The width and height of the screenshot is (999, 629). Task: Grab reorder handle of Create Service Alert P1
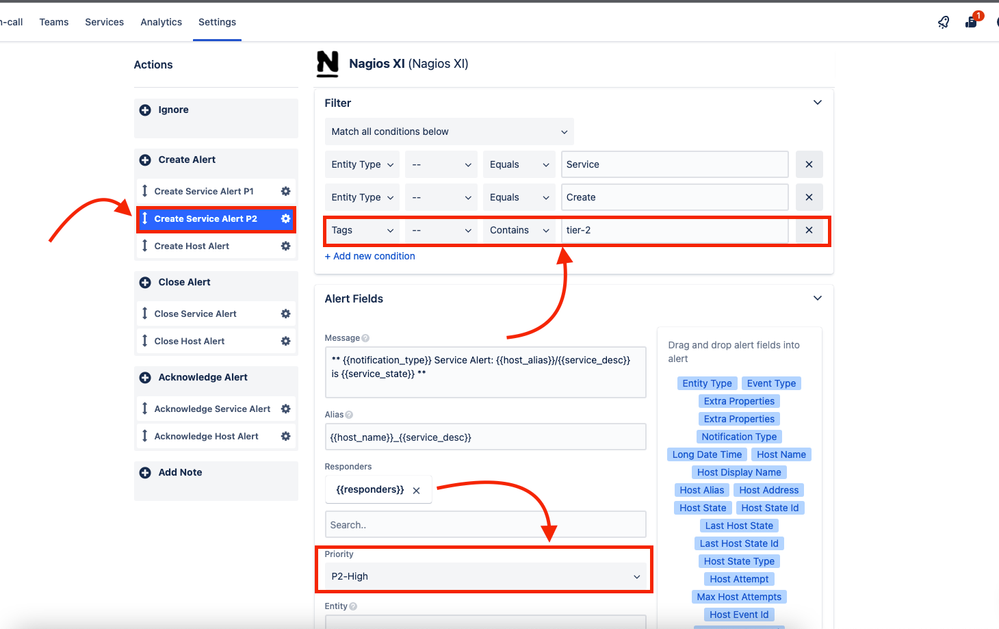coord(145,191)
